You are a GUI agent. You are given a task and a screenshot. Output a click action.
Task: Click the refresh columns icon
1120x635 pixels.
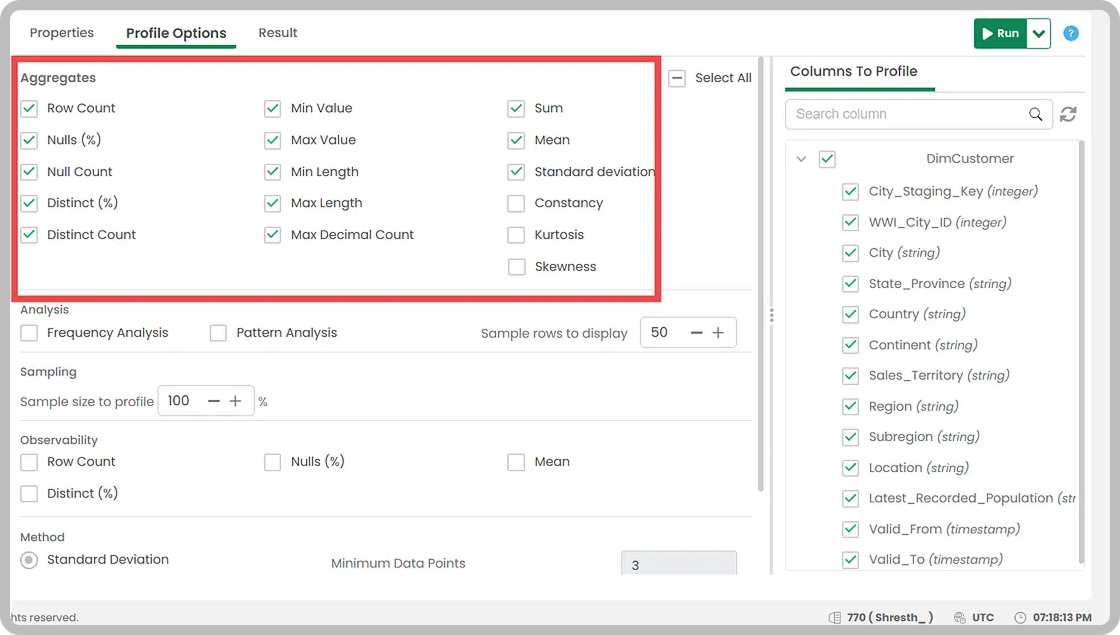pyautogui.click(x=1068, y=114)
